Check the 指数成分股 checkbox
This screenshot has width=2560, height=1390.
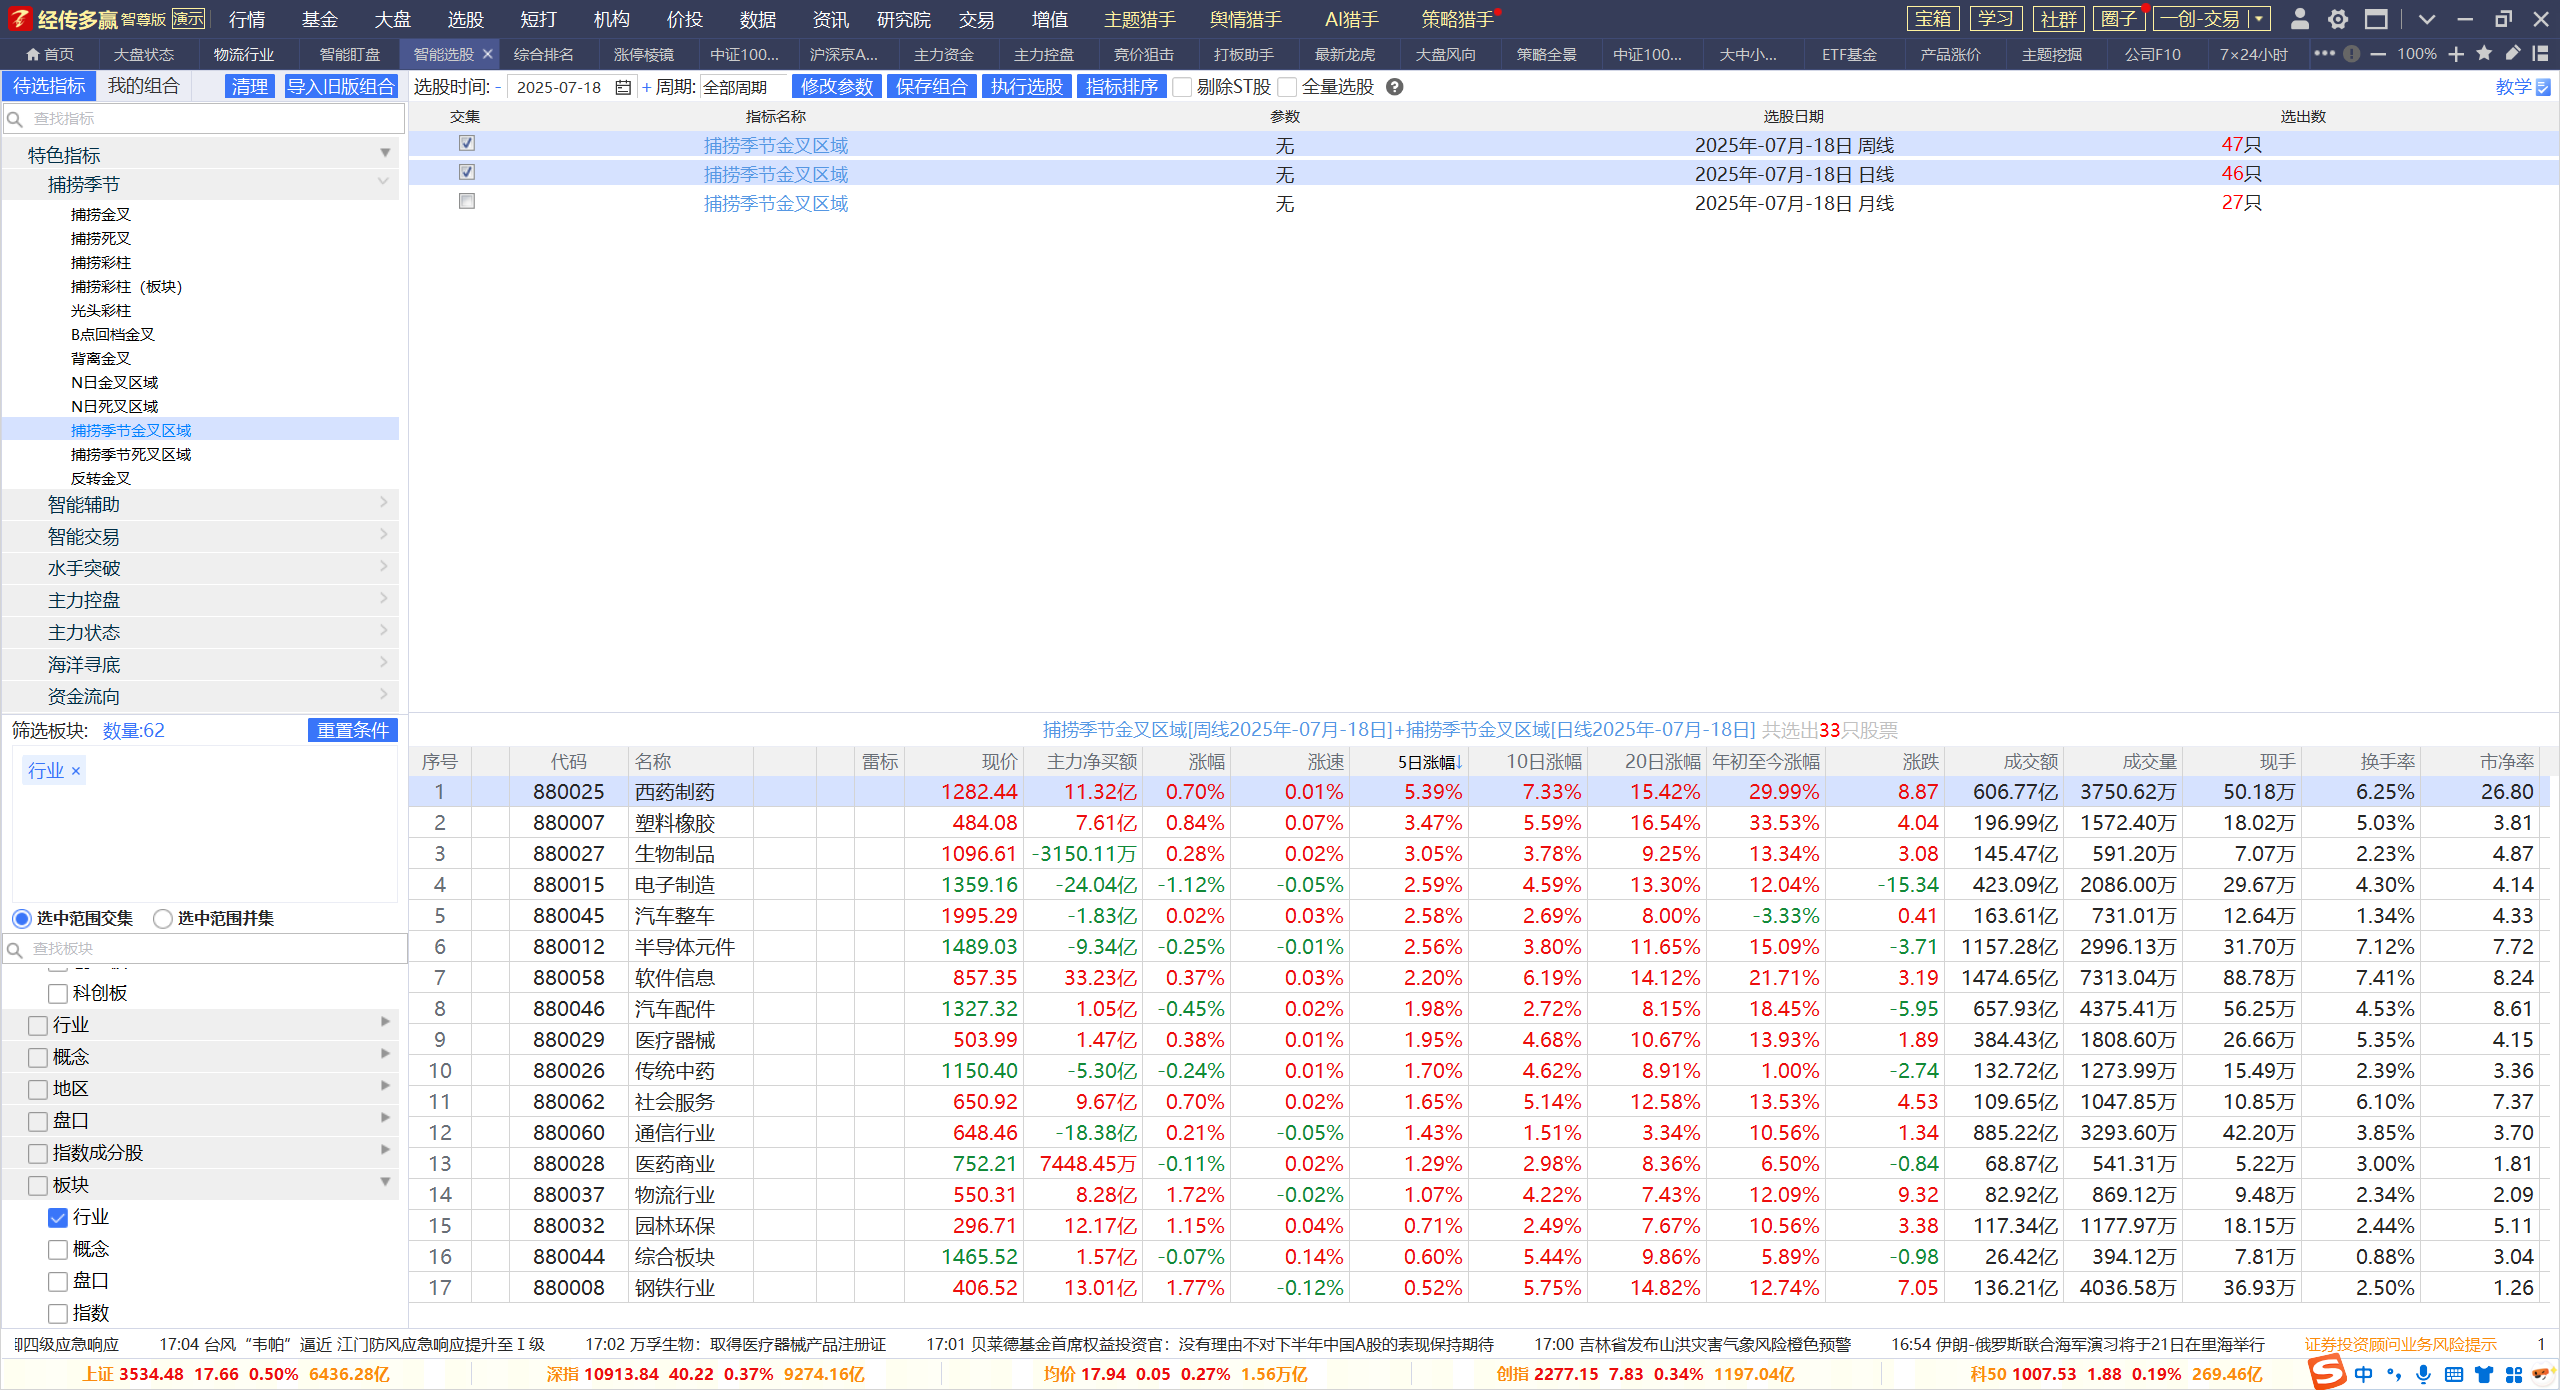point(38,1153)
